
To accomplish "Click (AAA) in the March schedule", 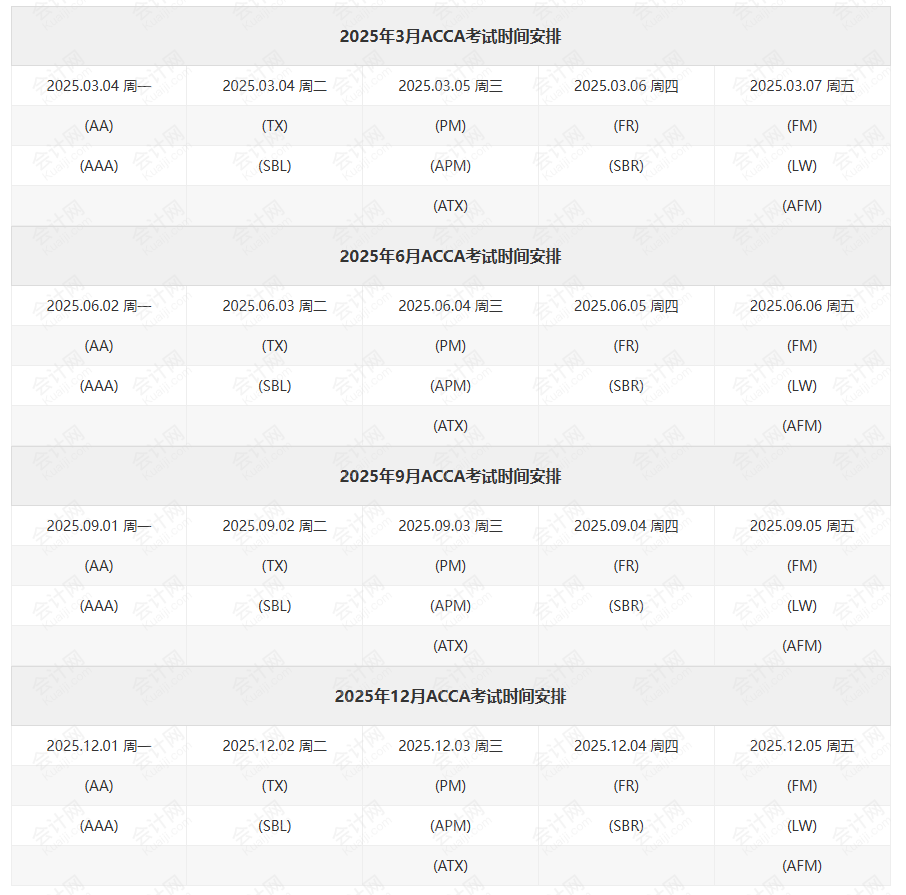I will click(x=99, y=166).
